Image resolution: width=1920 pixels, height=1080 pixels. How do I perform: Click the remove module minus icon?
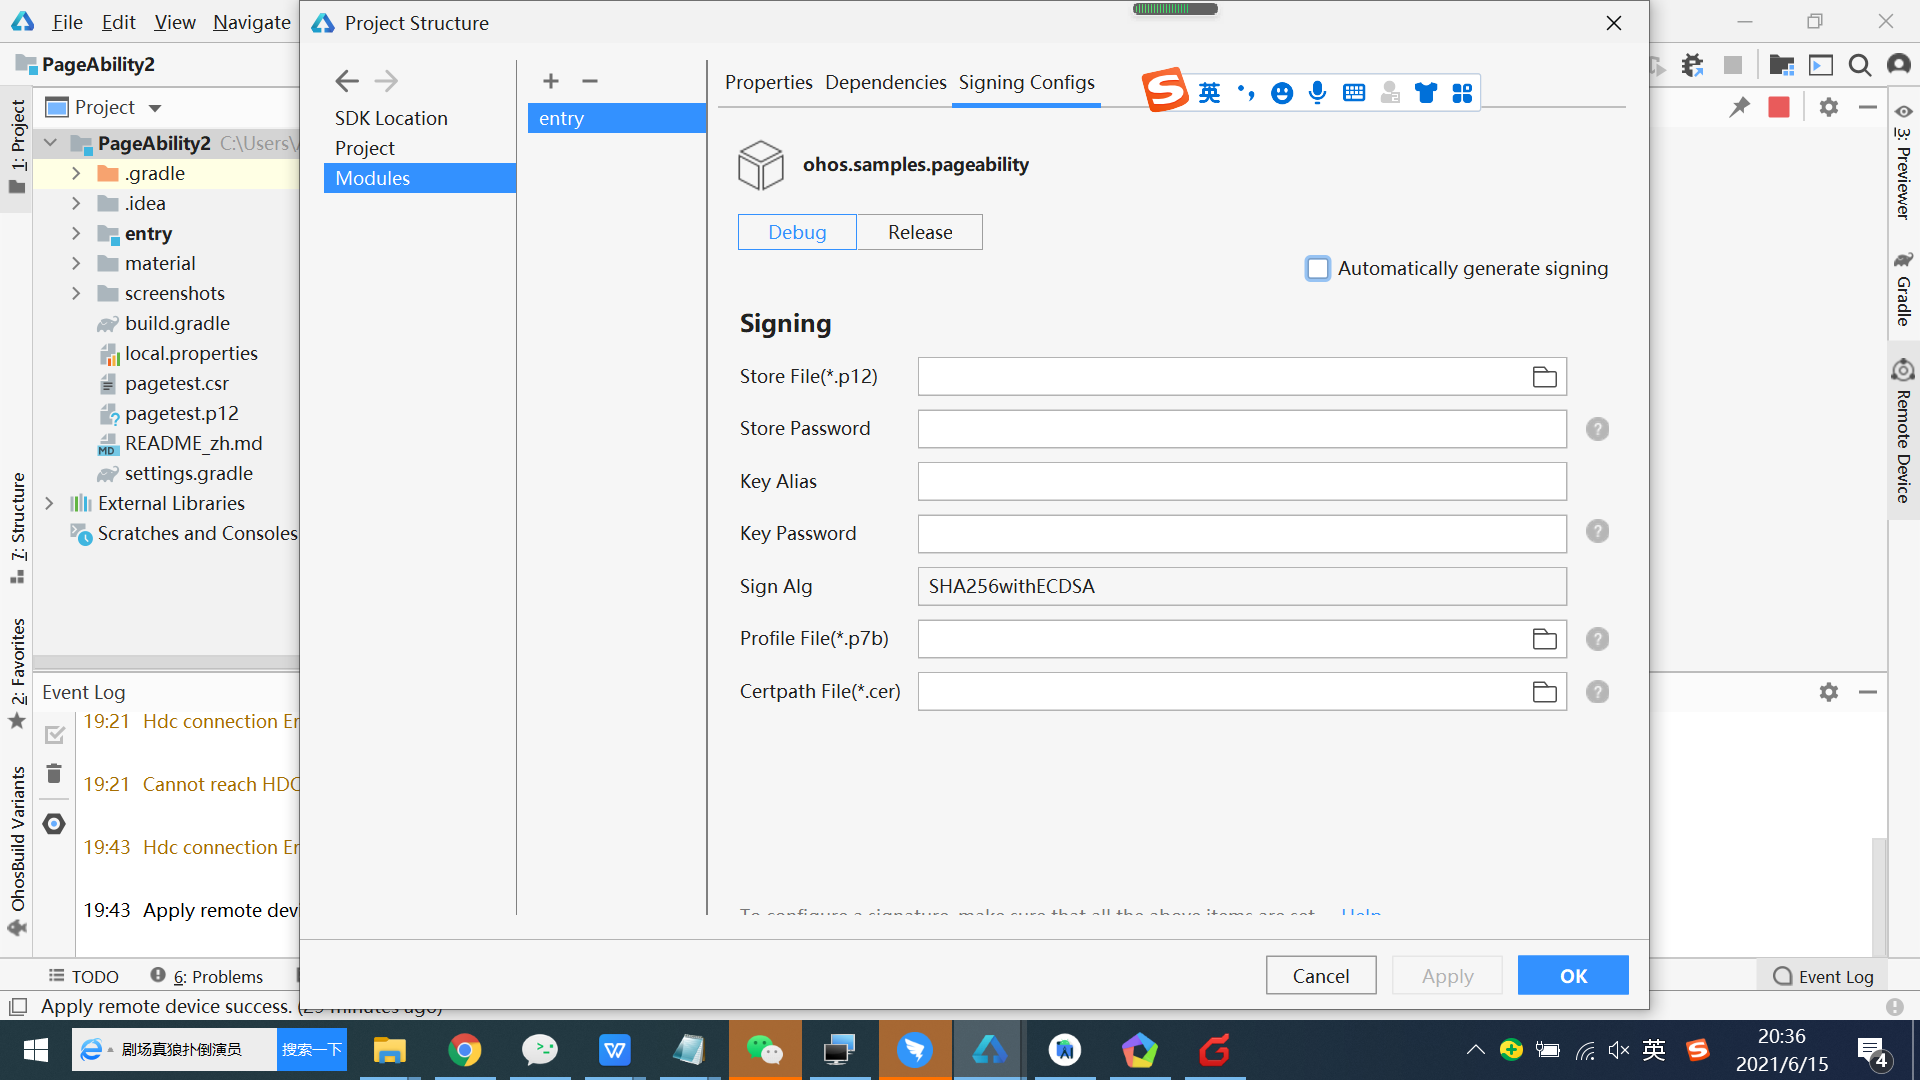point(590,81)
